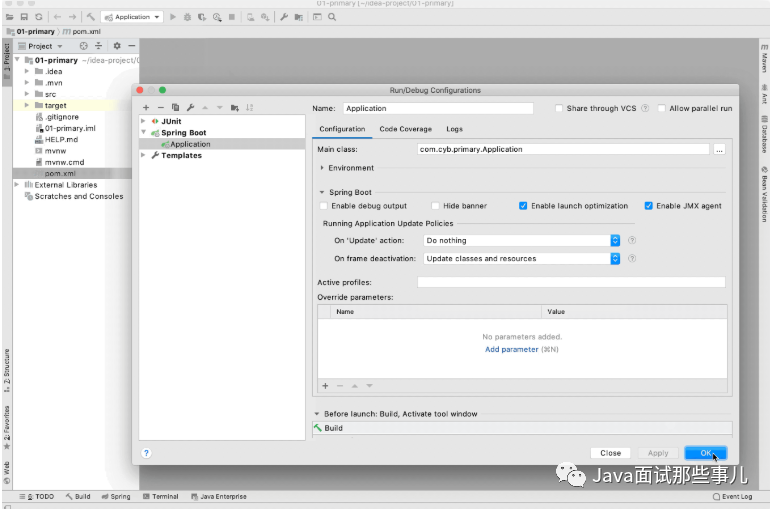This screenshot has height=509, width=773.
Task: Check the Hide banner option
Action: tap(435, 206)
